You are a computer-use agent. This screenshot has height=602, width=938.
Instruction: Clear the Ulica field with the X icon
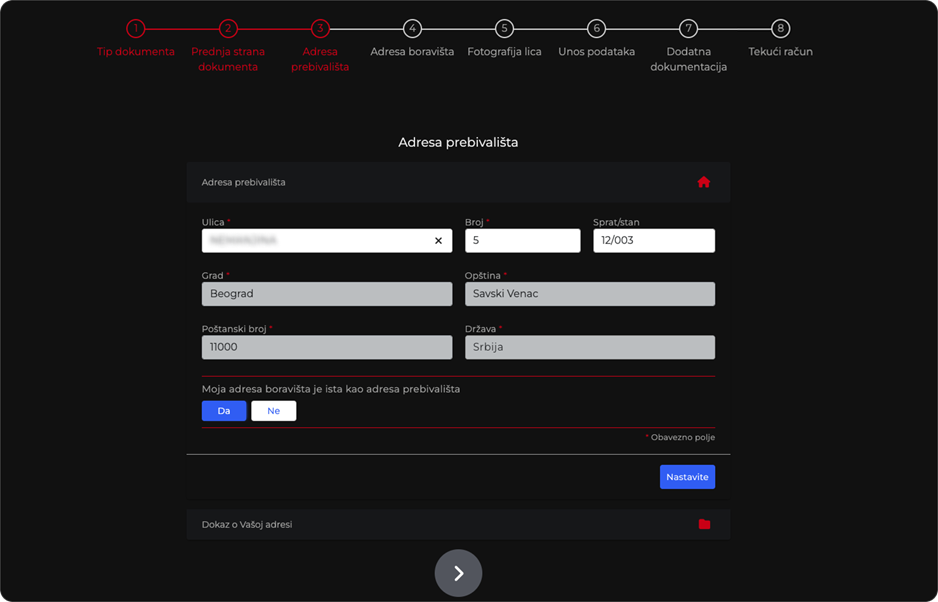[438, 241]
